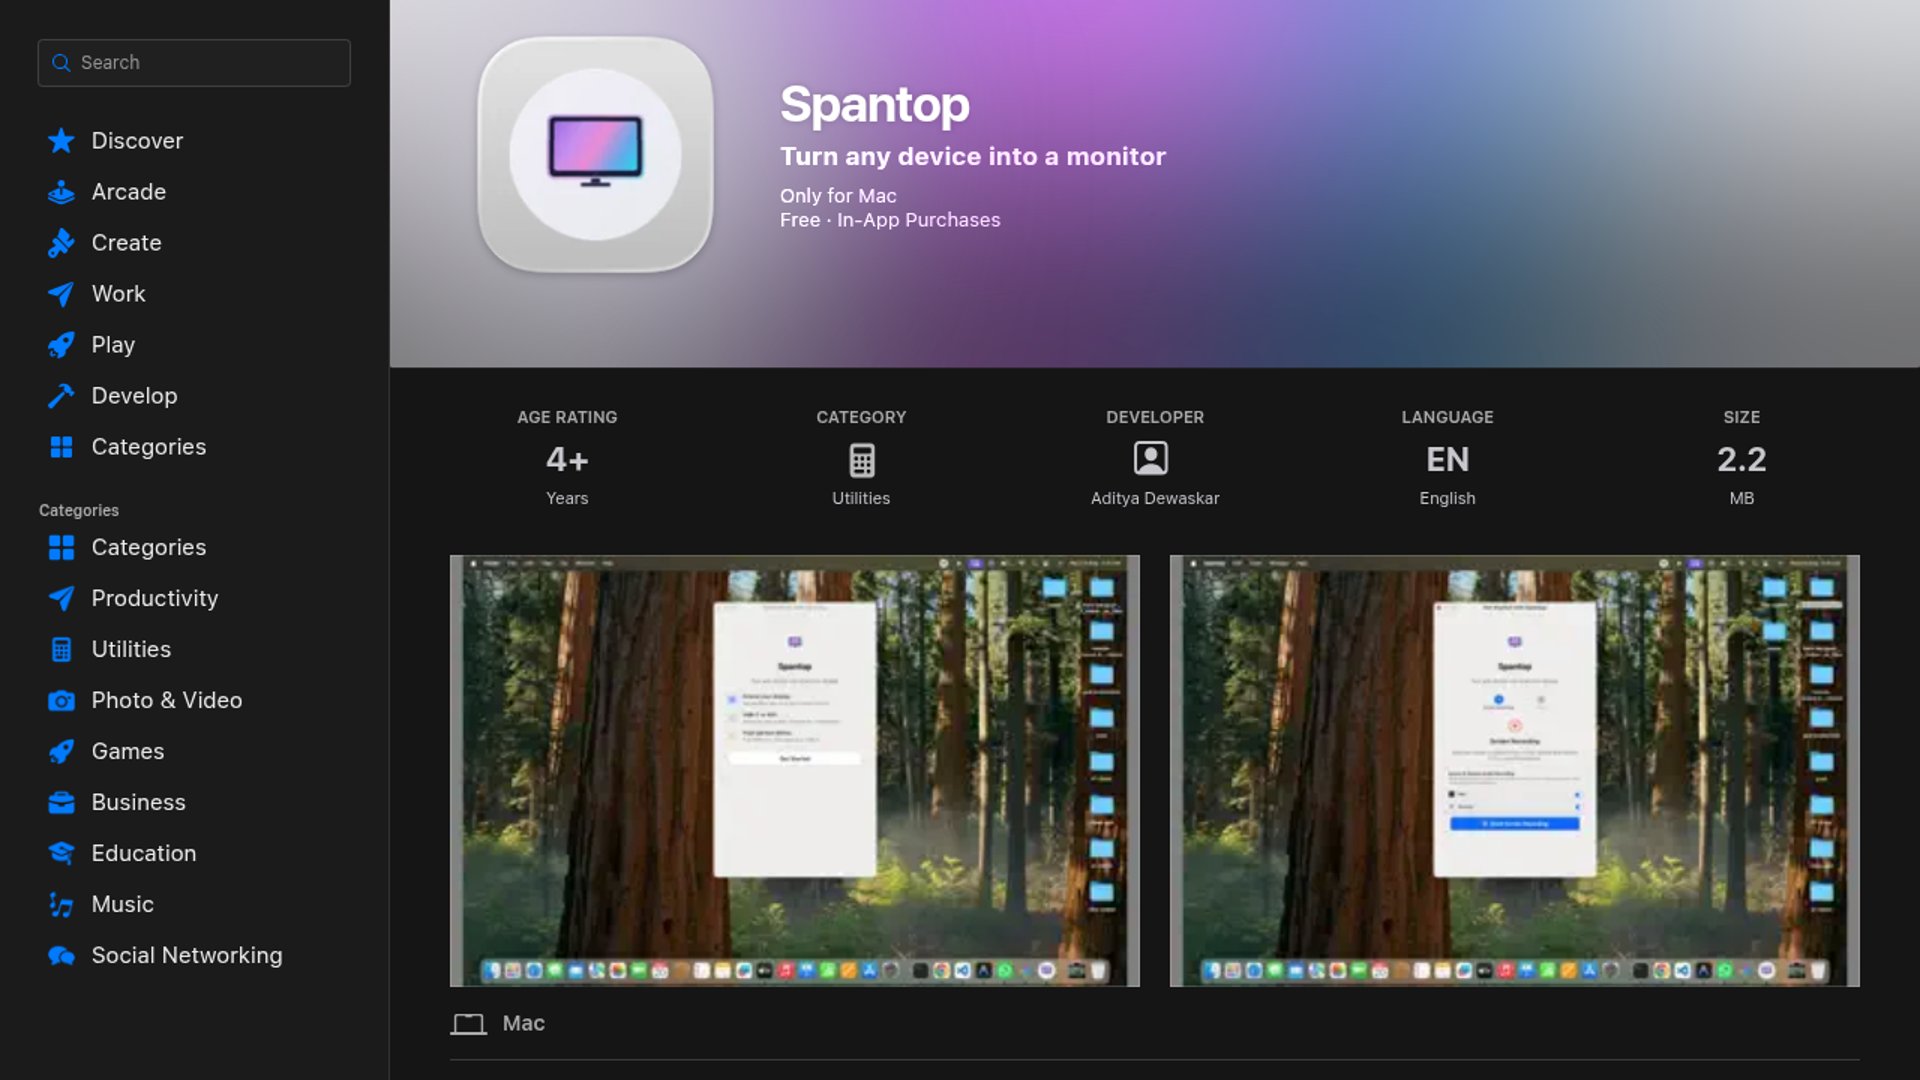The image size is (1920, 1080).
Task: Click the "EN" language value
Action: (1447, 460)
